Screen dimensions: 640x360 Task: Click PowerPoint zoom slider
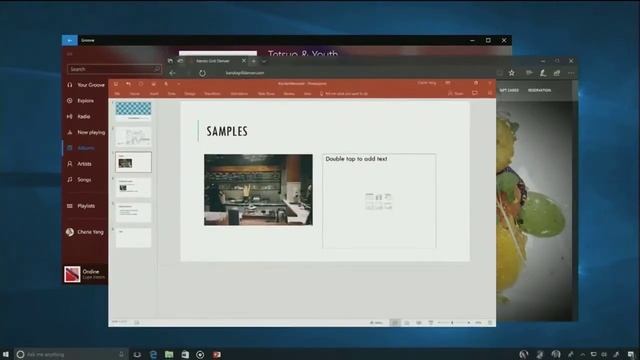coord(453,322)
